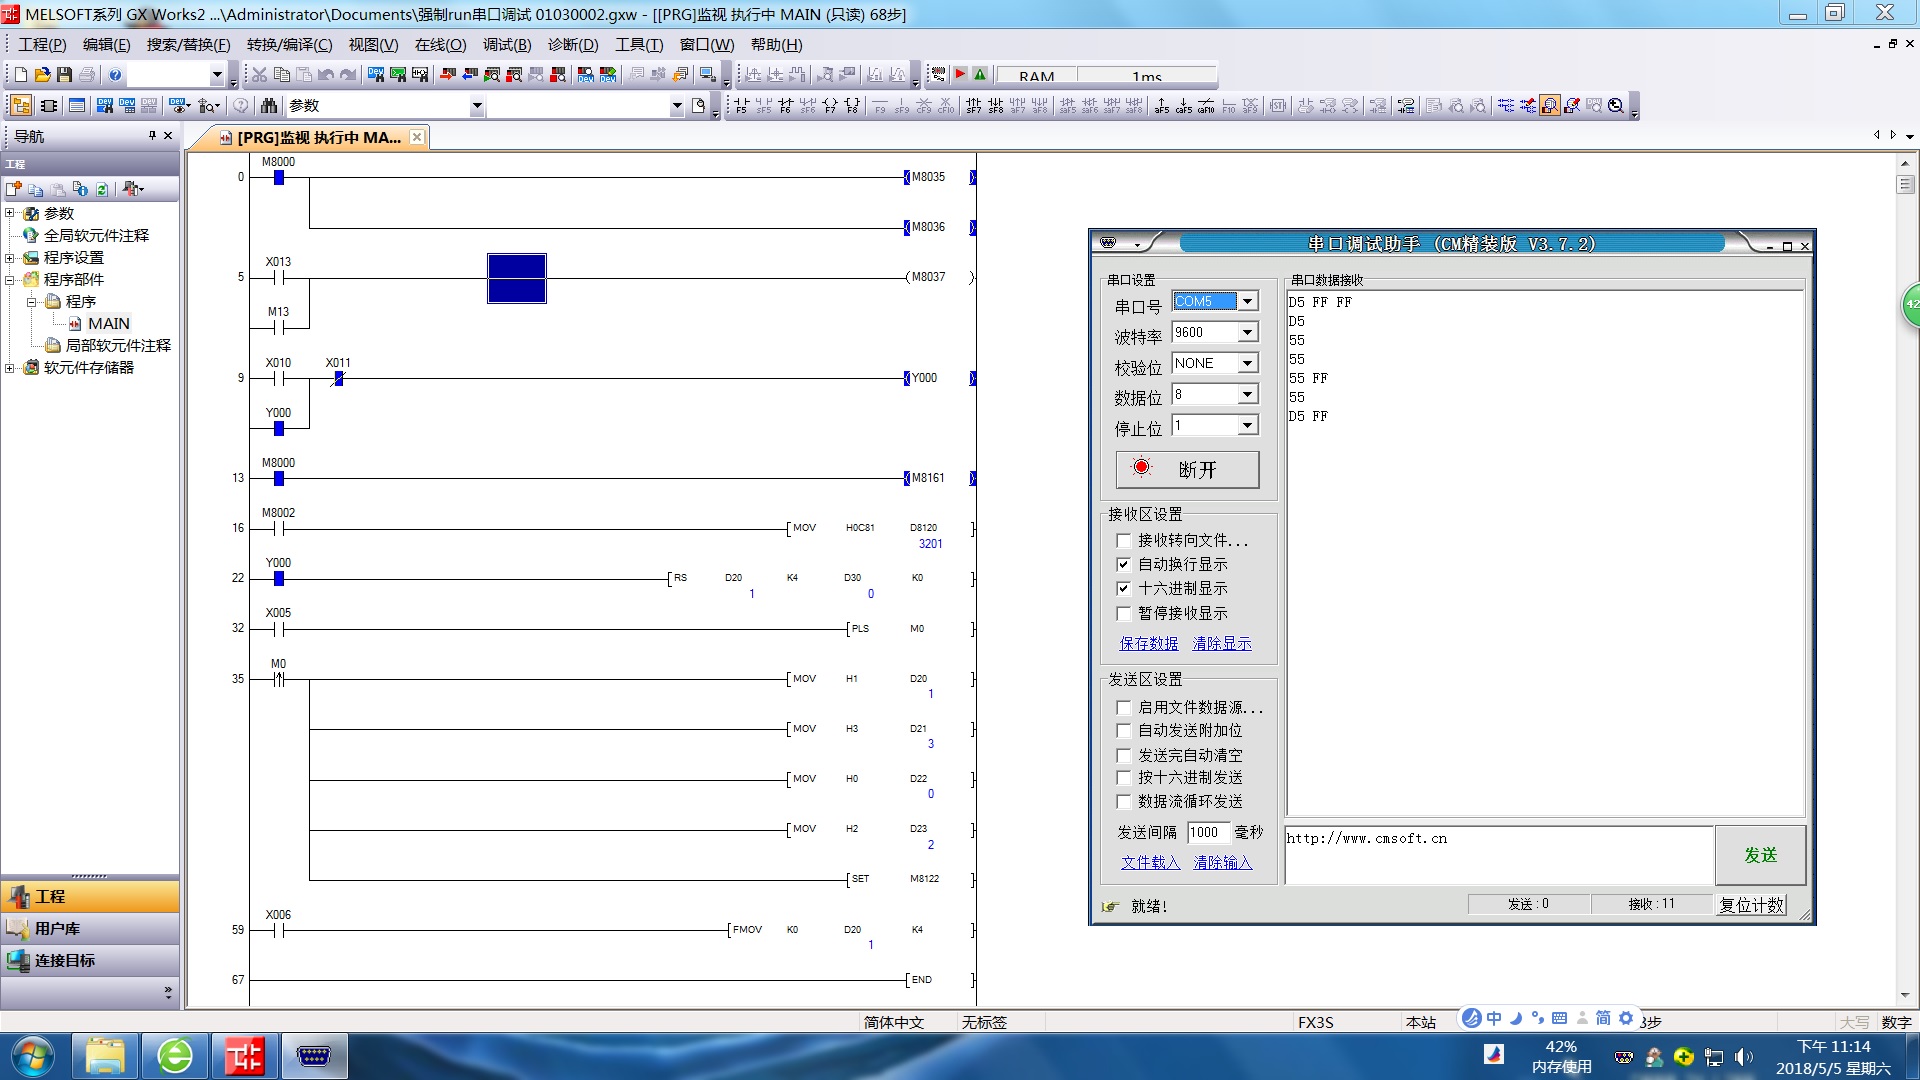
Task: Expand the 软元件存储器 tree node
Action: pyautogui.click(x=10, y=368)
